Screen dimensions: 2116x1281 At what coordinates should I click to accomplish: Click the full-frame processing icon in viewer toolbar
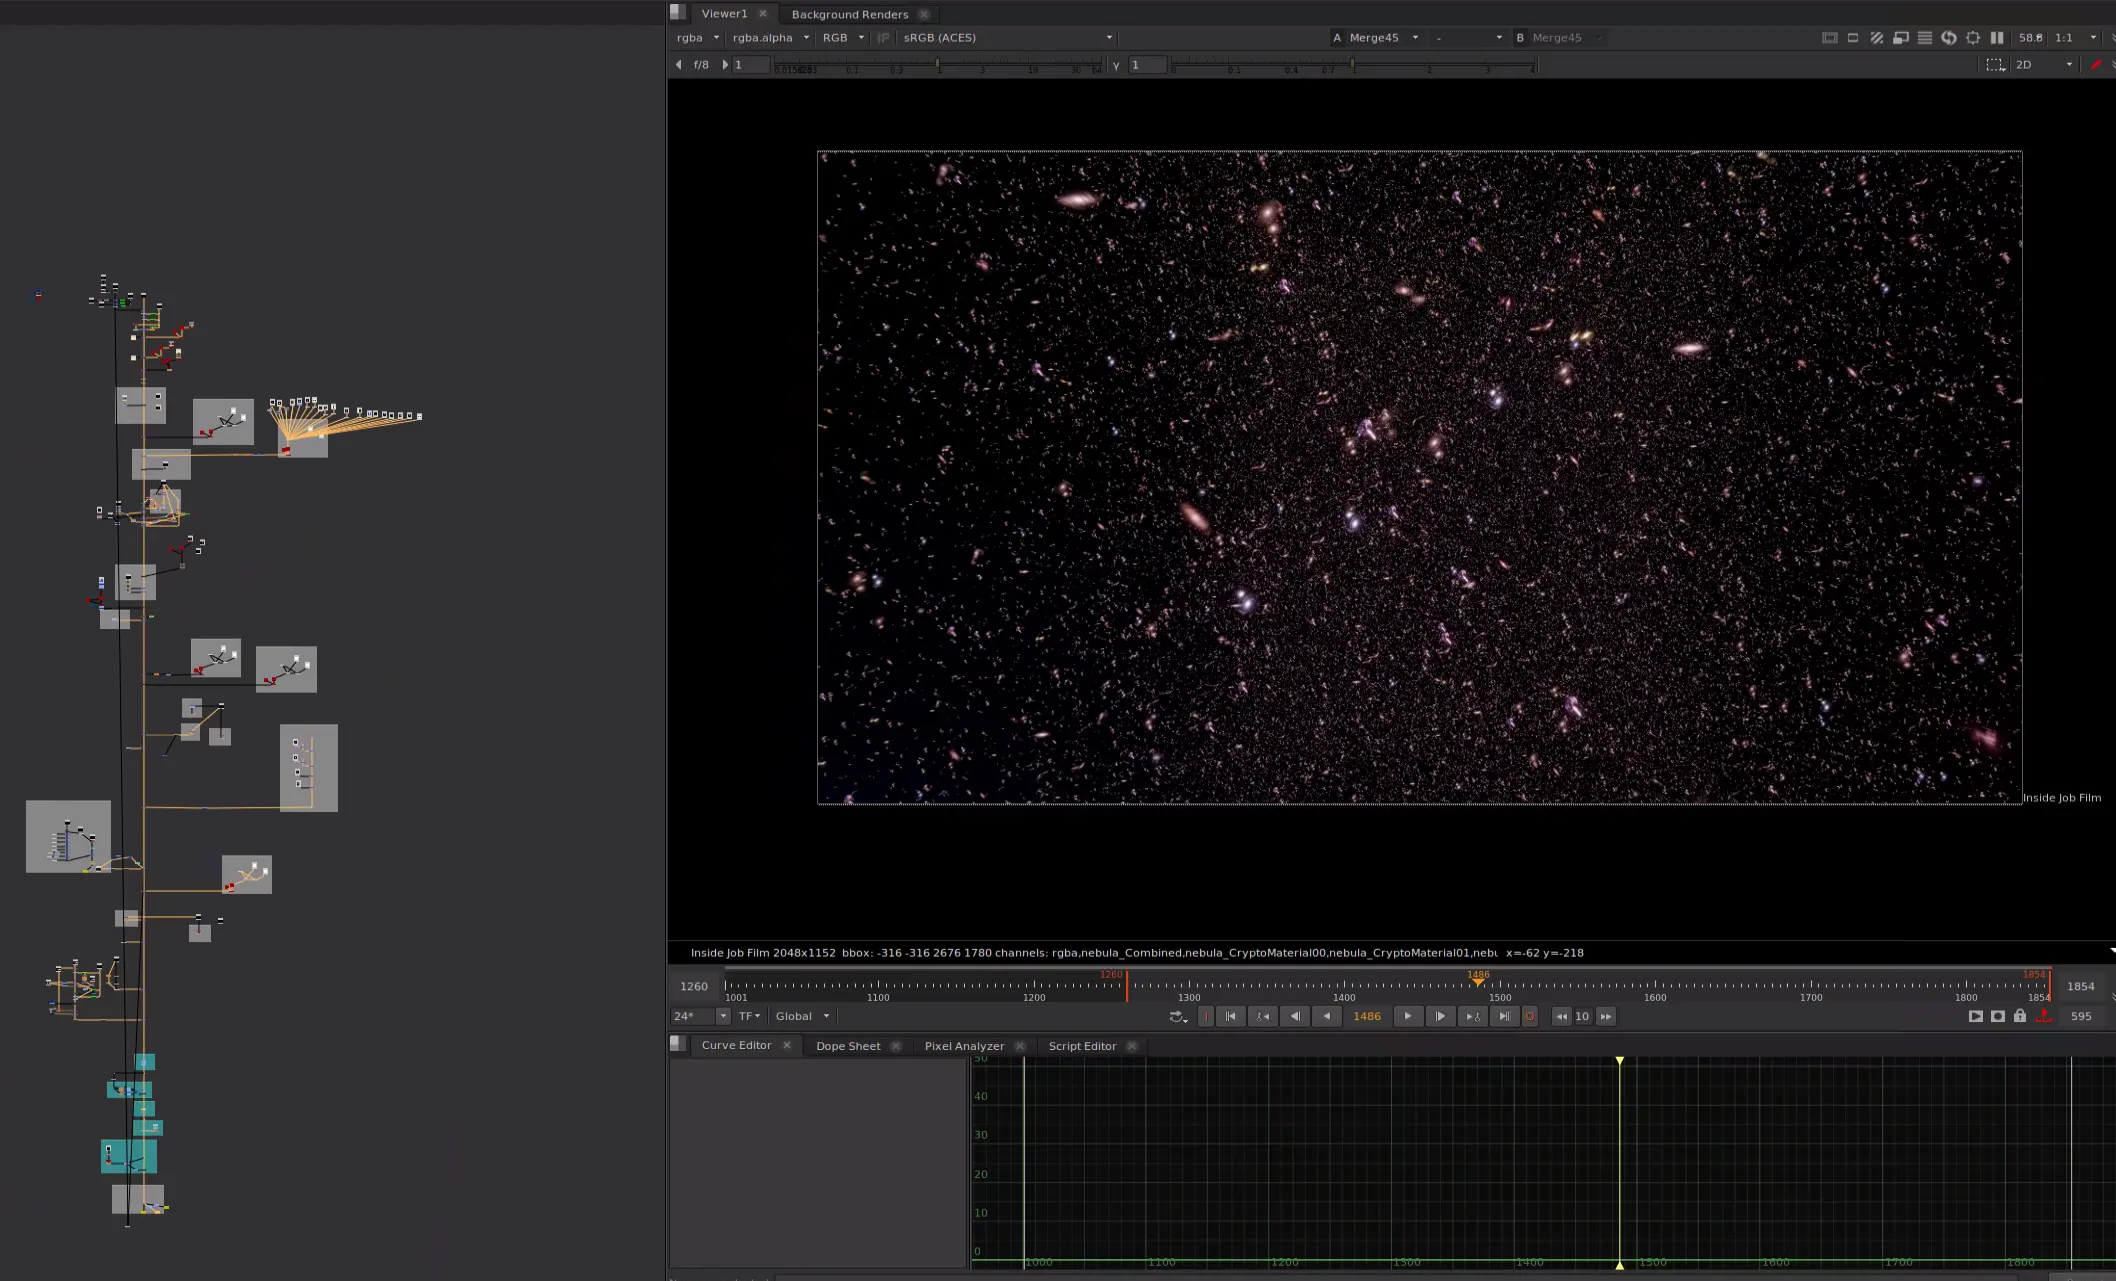click(x=1832, y=37)
